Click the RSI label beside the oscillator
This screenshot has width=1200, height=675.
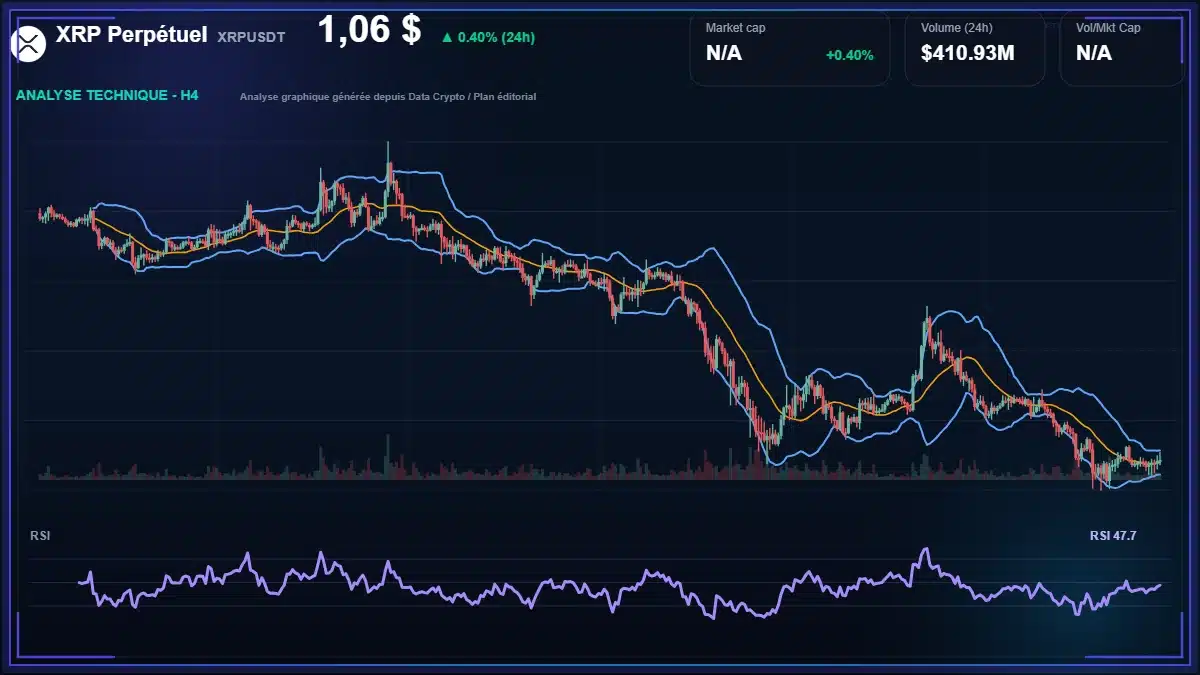(40, 536)
